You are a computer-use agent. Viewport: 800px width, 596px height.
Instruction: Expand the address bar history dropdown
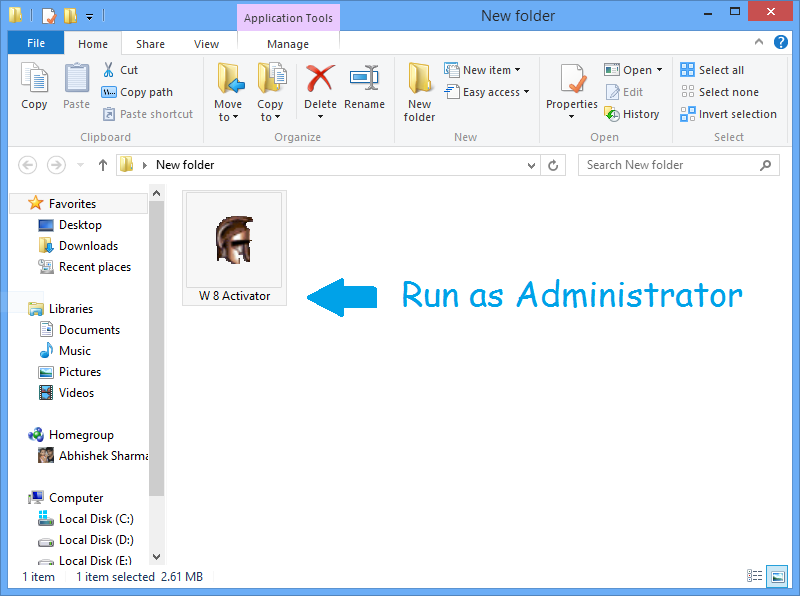click(x=531, y=165)
